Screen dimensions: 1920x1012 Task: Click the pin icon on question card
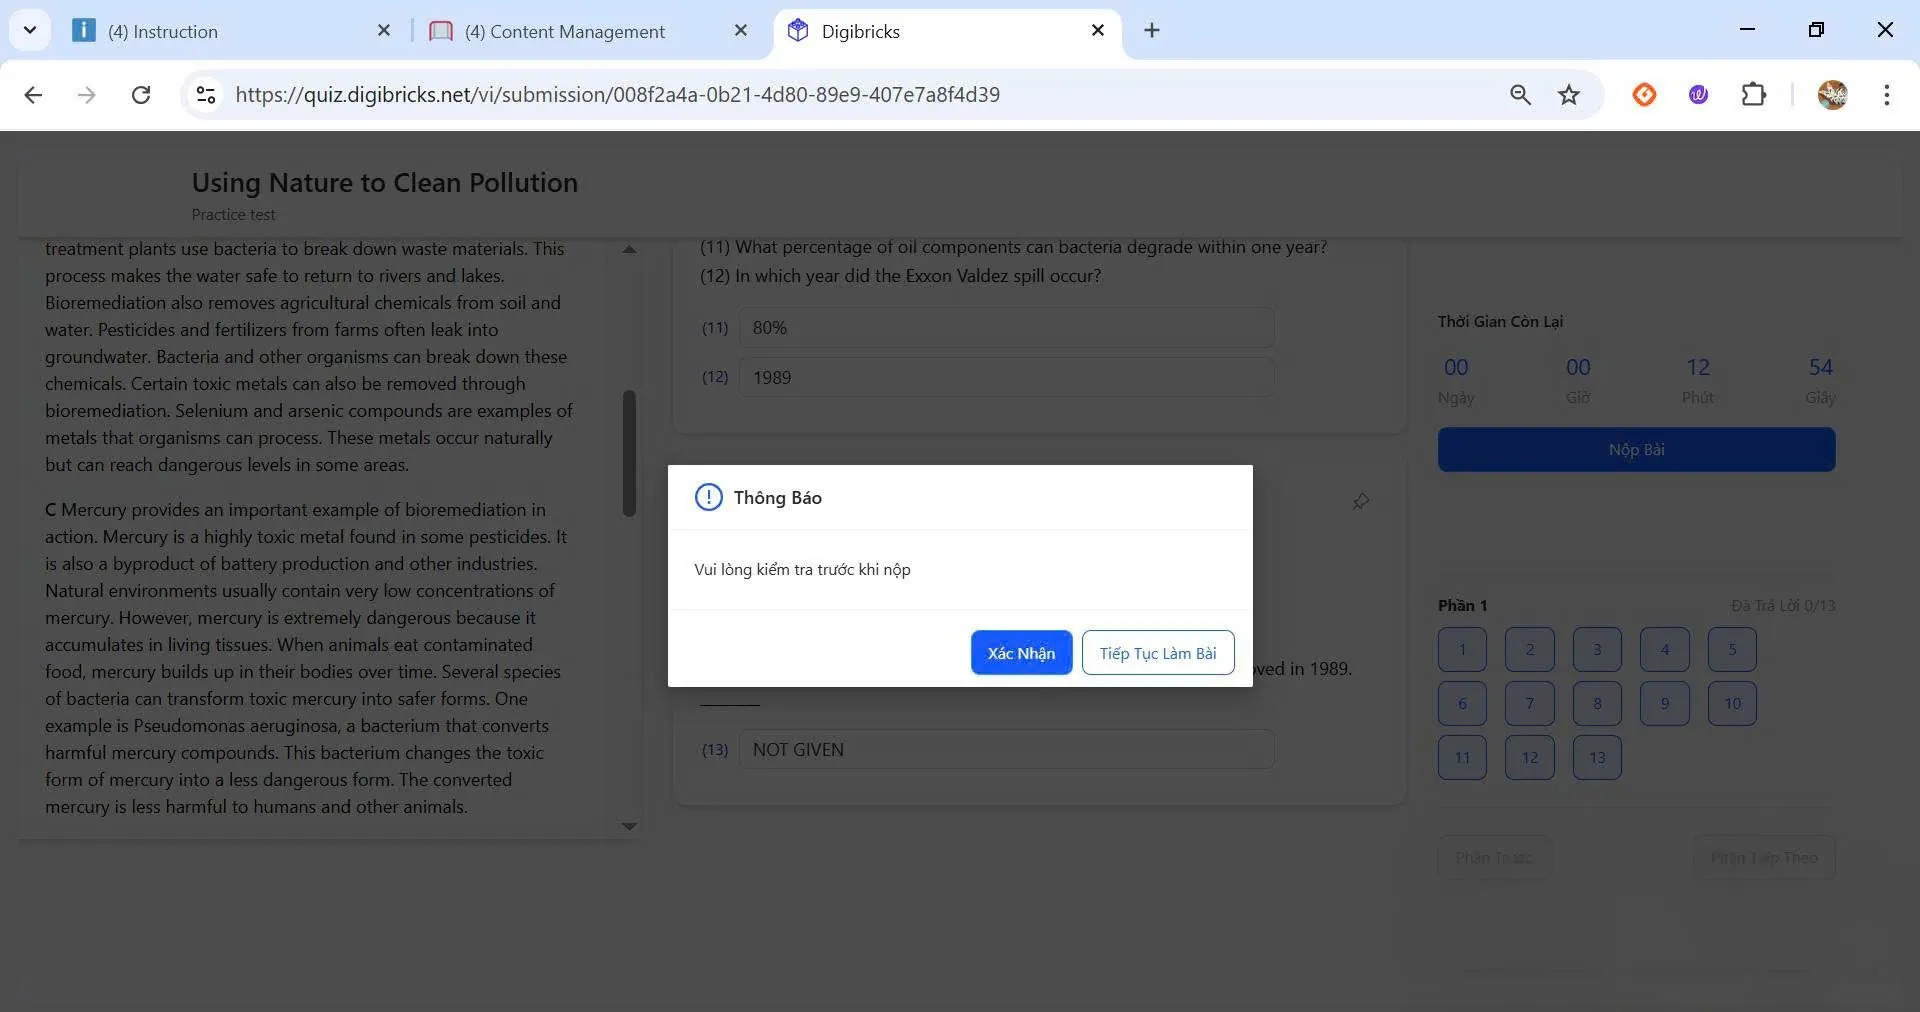coord(1360,501)
